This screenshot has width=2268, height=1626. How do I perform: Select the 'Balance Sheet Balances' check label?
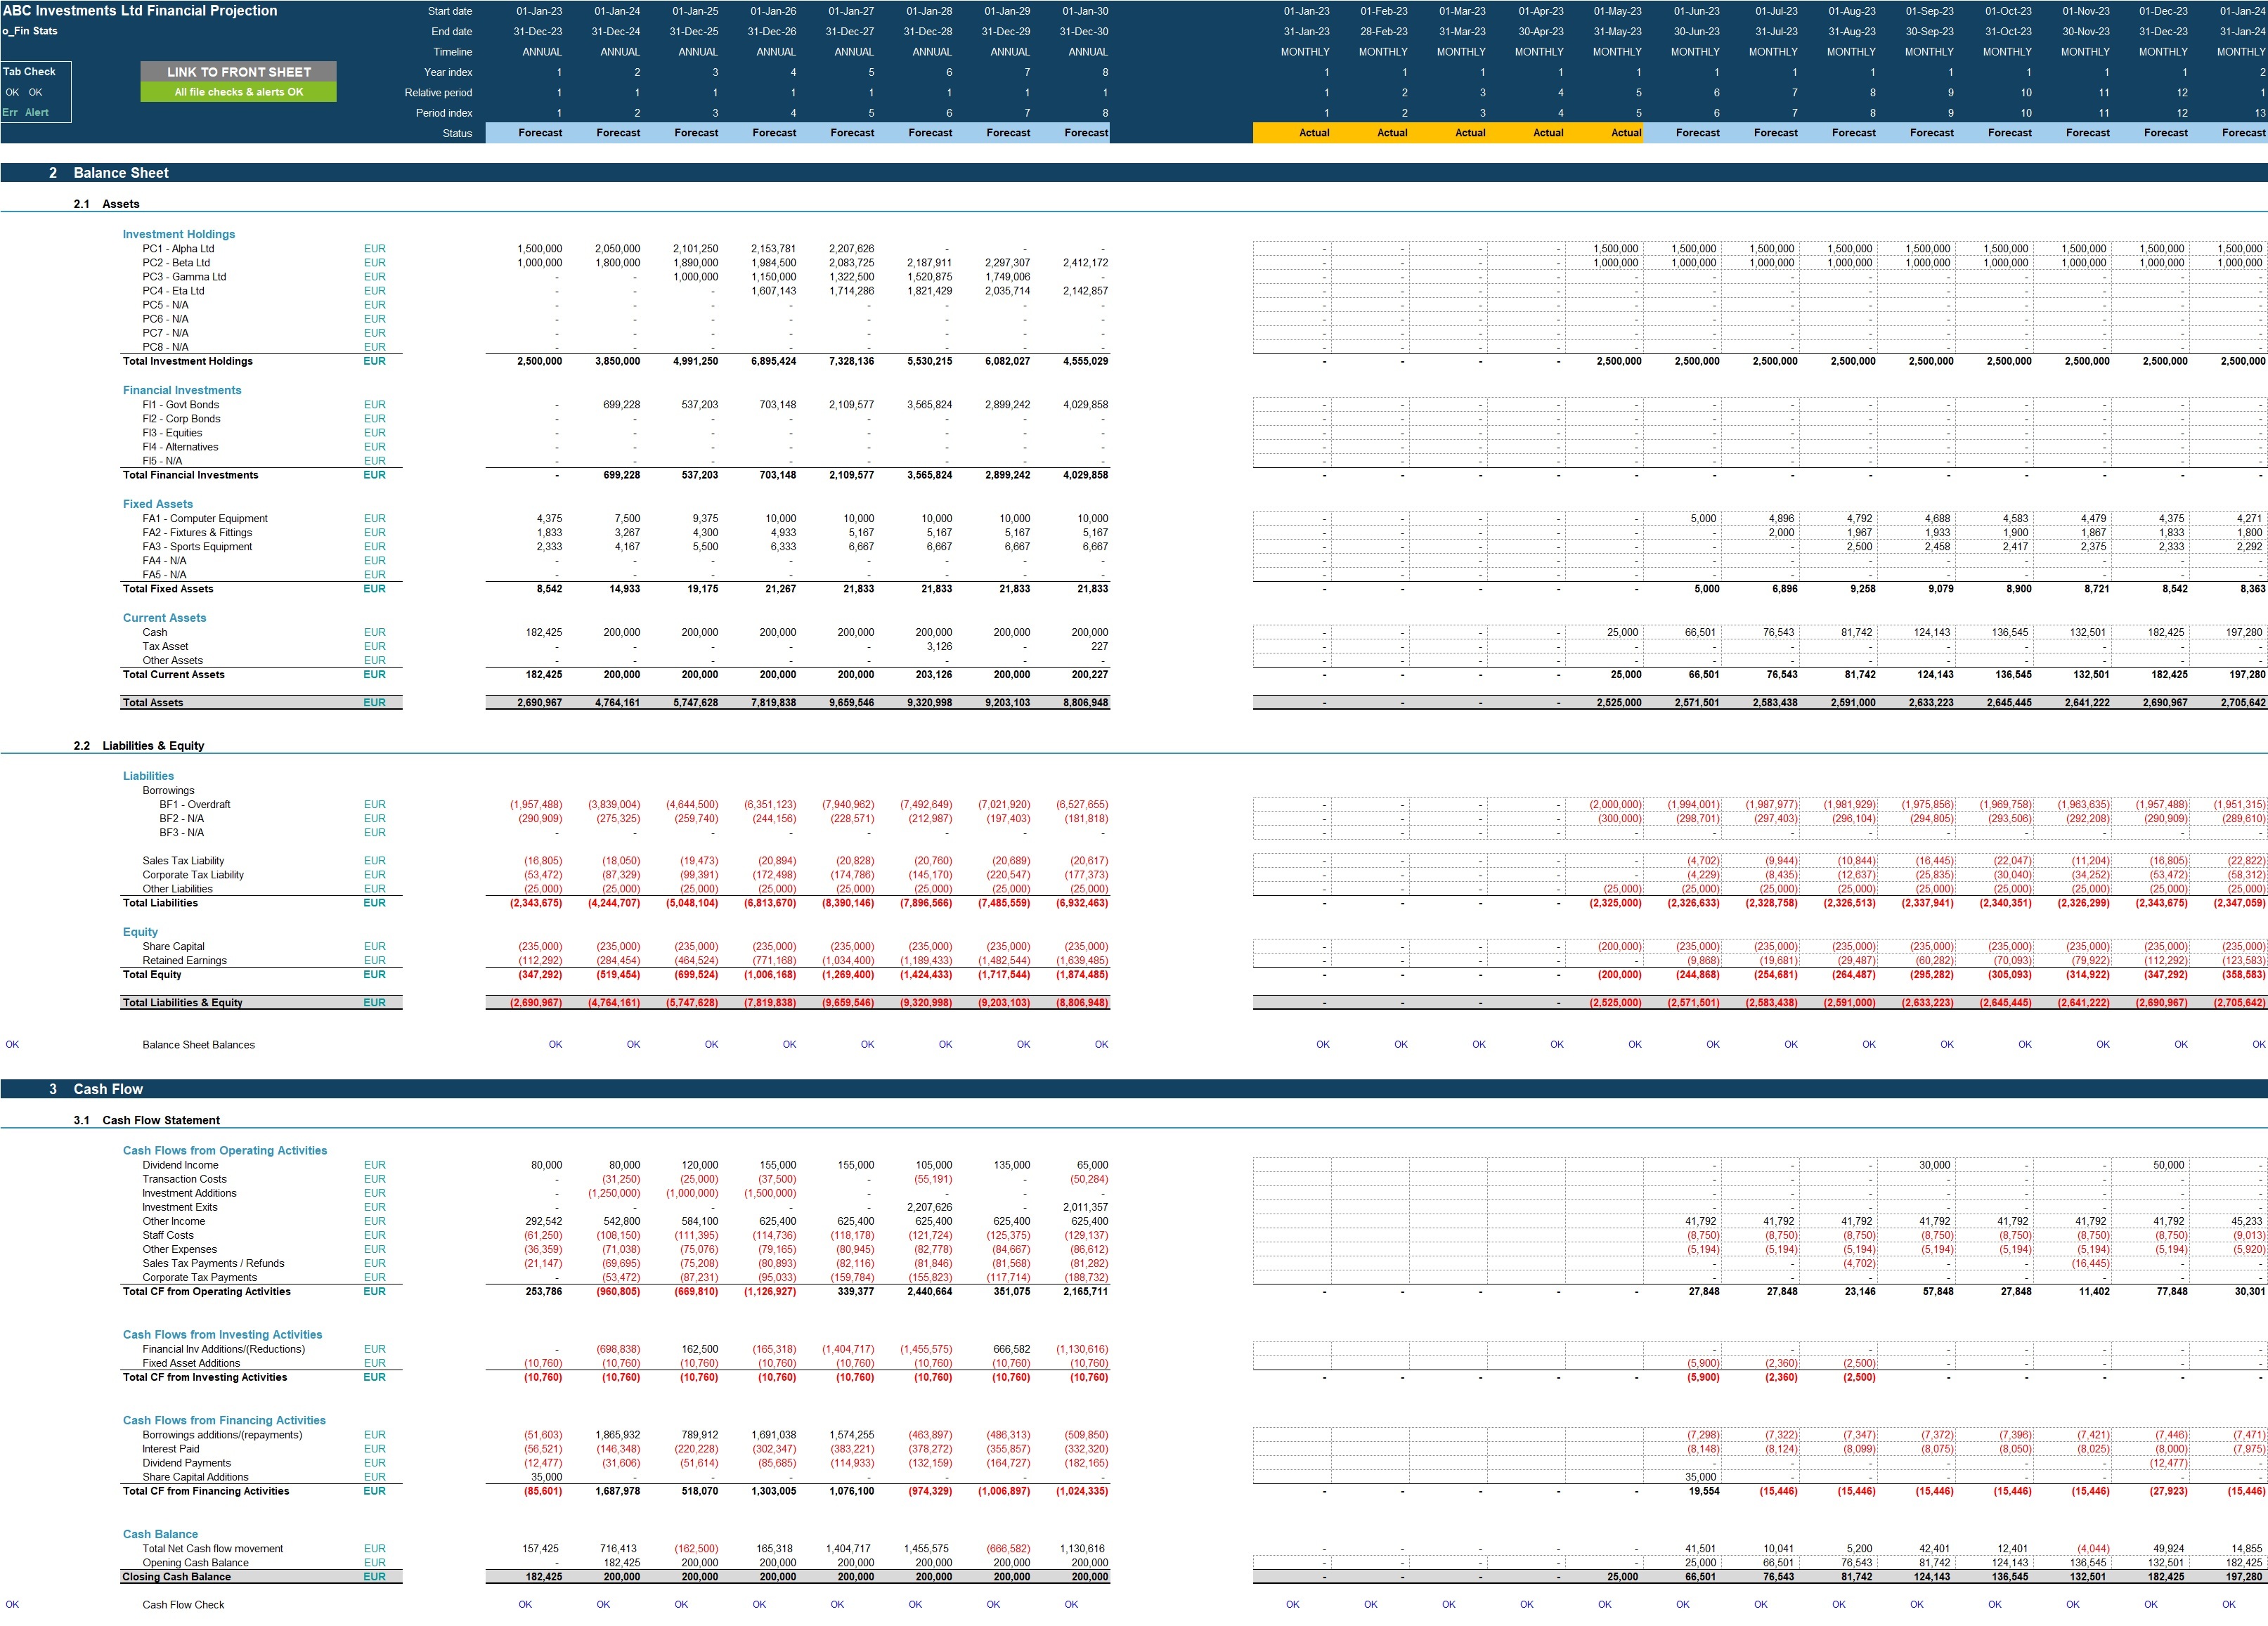tap(198, 1045)
